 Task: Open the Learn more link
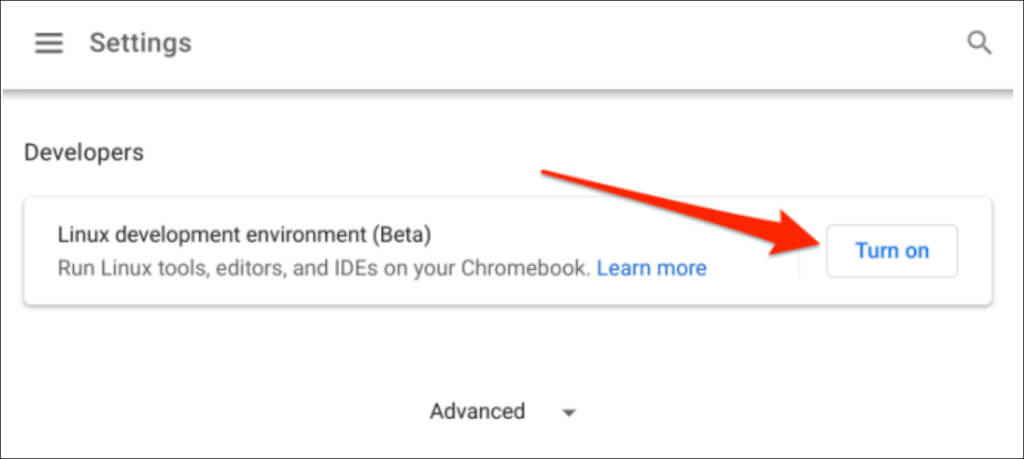click(651, 268)
